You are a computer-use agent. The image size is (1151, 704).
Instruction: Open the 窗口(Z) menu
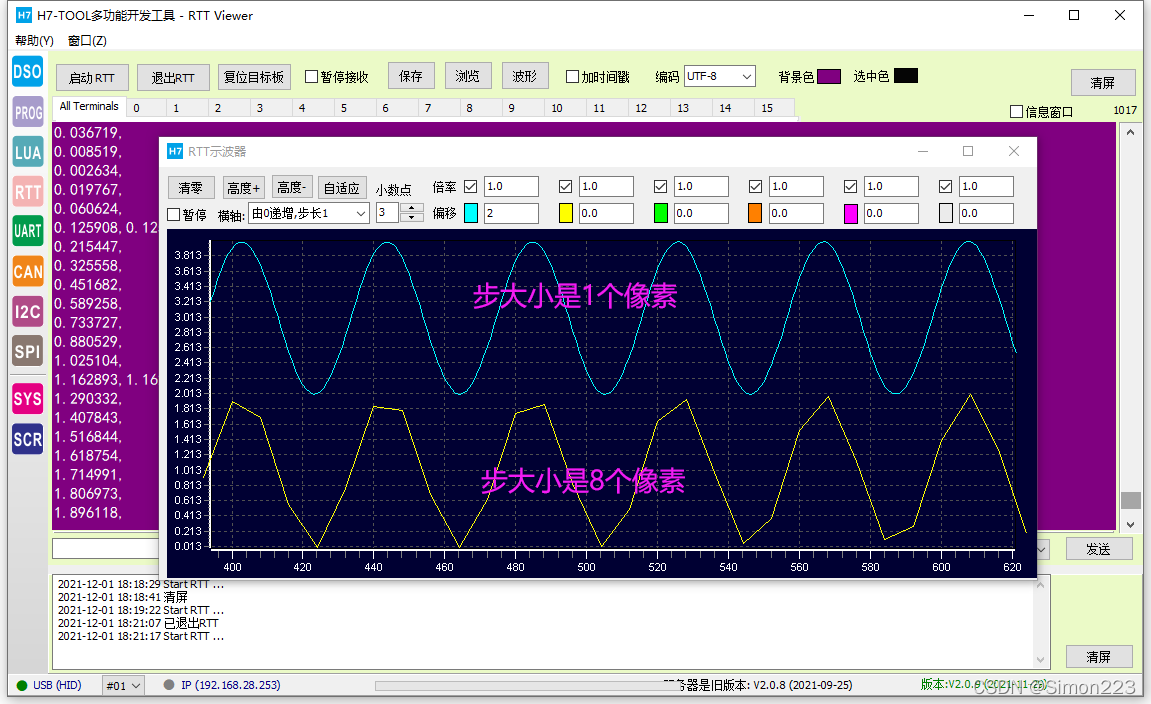[87, 40]
